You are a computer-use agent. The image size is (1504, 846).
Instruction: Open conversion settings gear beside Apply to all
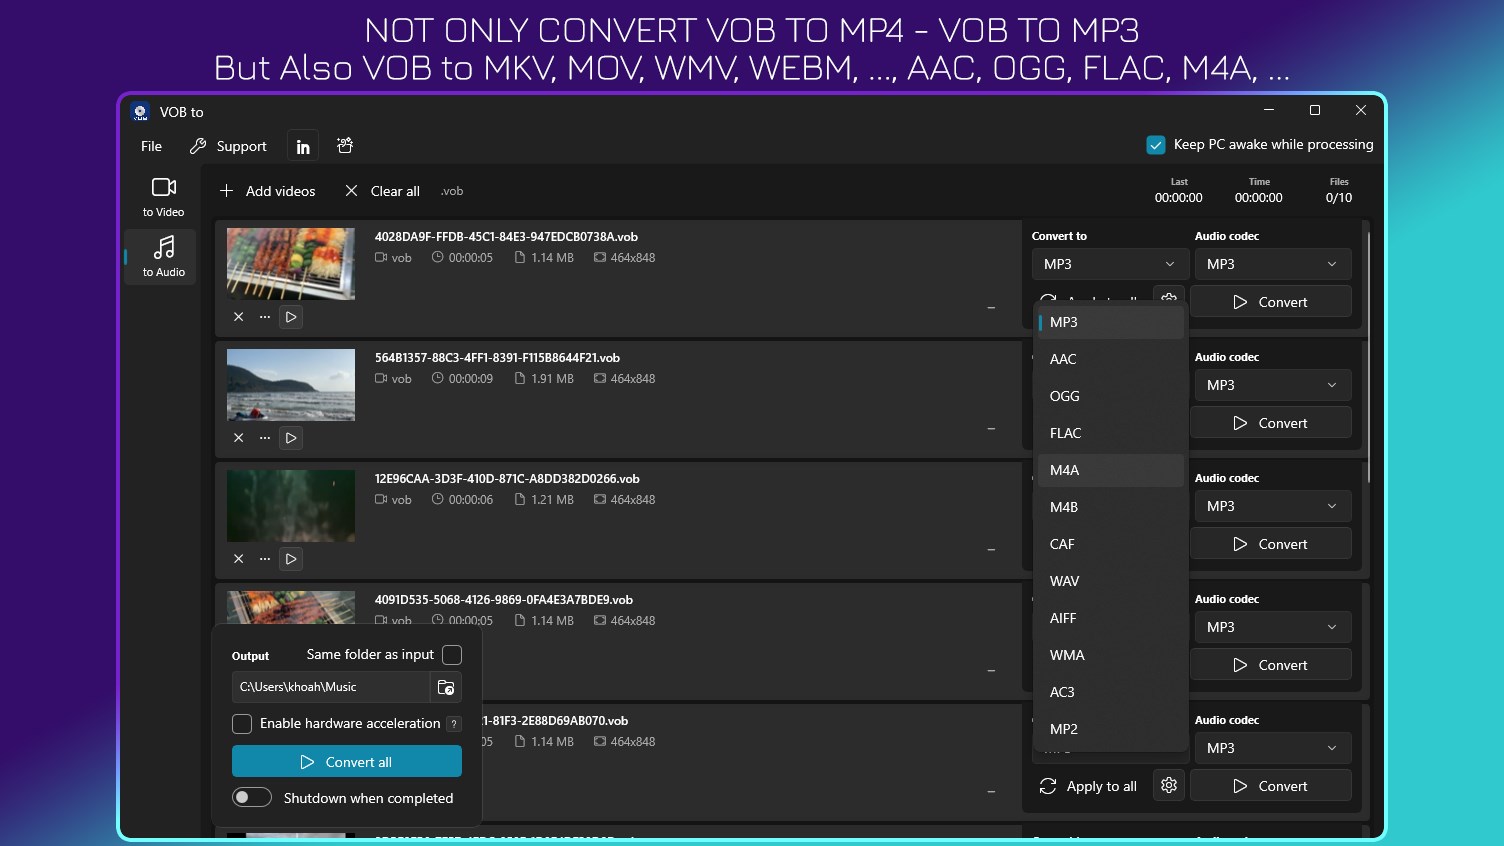click(x=1168, y=785)
